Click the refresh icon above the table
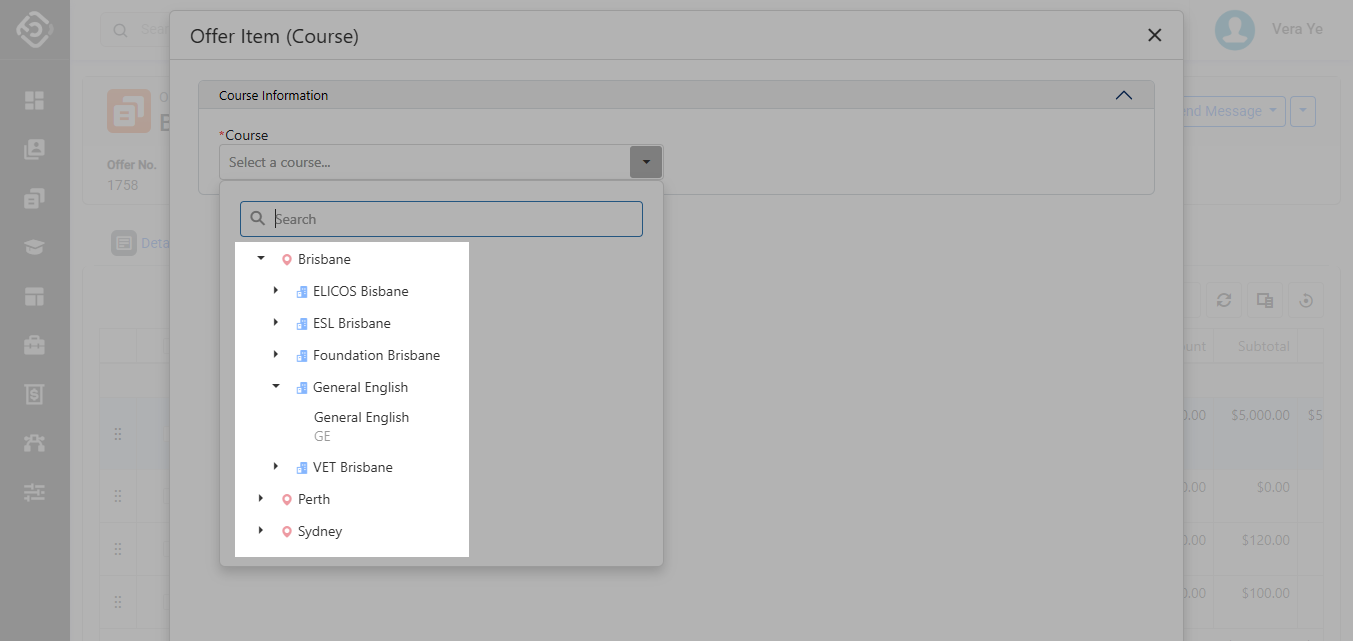The image size is (1353, 641). point(1223,300)
